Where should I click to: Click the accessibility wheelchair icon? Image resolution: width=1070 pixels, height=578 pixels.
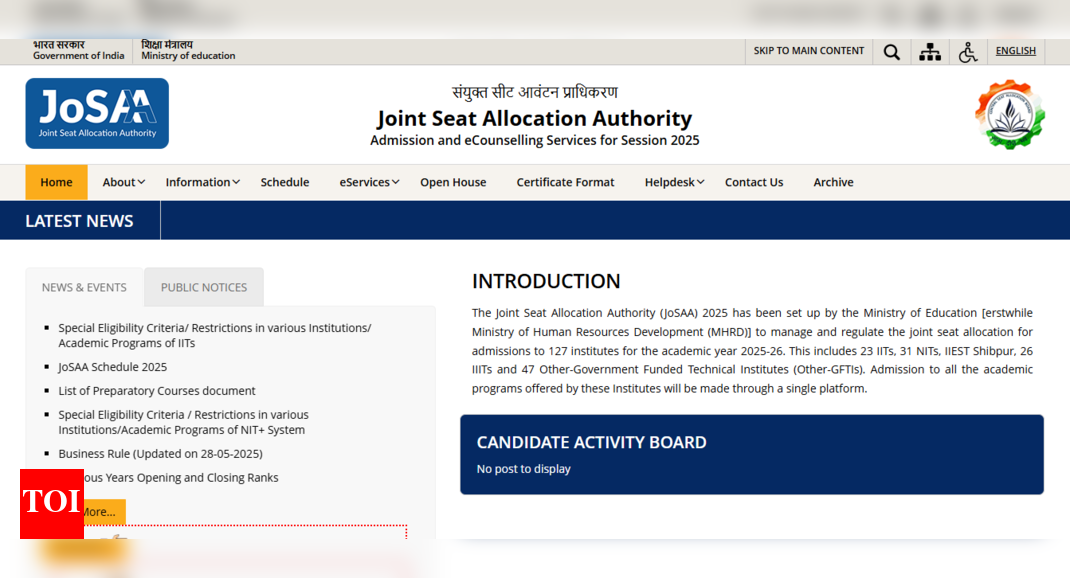(967, 52)
